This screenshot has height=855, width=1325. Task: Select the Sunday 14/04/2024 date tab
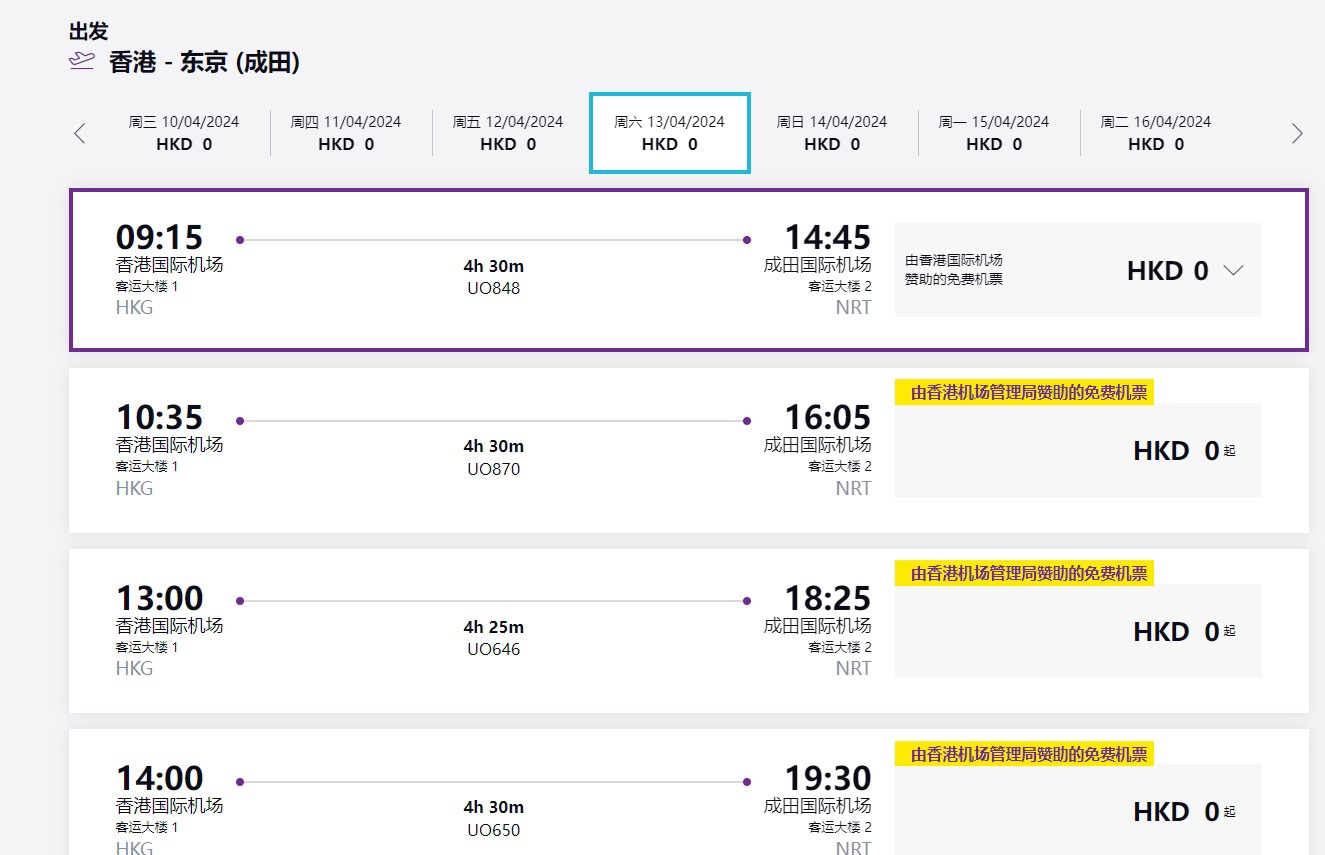[832, 133]
